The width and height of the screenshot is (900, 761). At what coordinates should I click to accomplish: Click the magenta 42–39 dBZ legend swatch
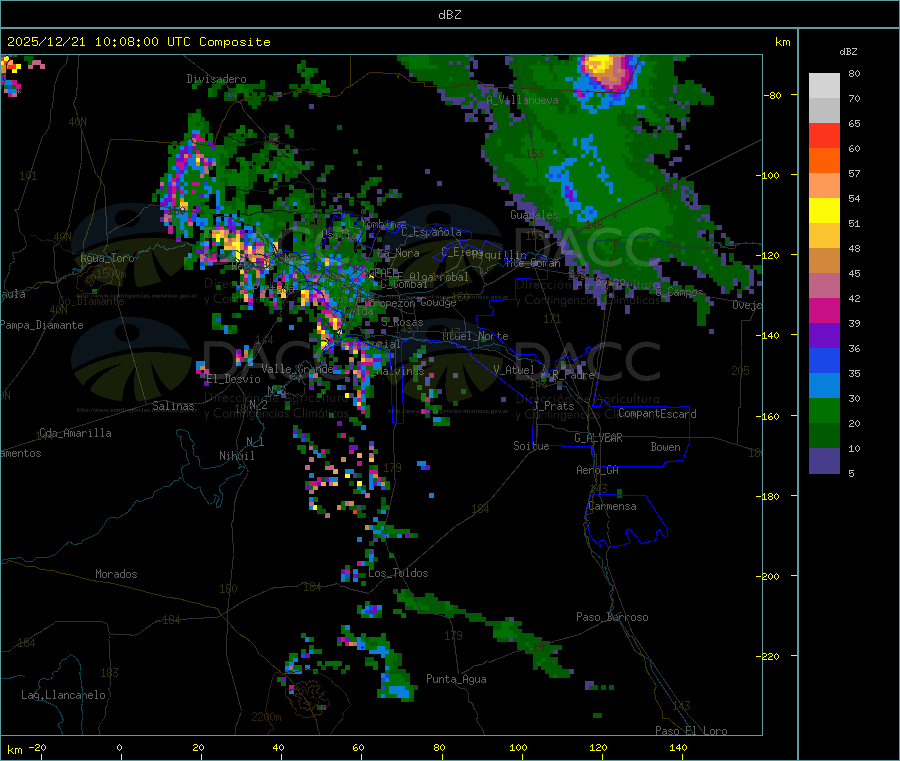824,310
